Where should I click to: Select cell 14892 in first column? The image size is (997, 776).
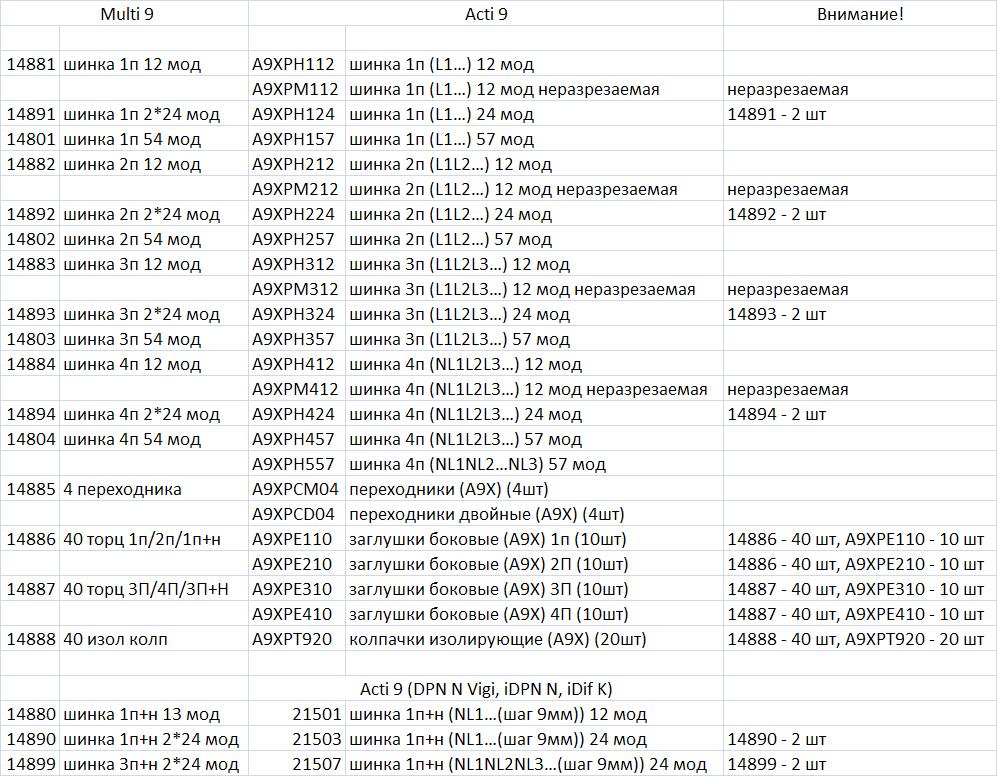point(31,214)
